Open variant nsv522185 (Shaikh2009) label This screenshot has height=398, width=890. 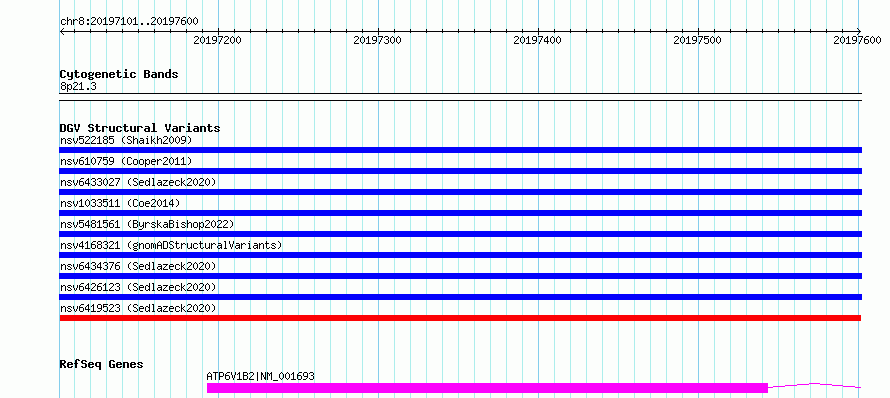pos(126,140)
